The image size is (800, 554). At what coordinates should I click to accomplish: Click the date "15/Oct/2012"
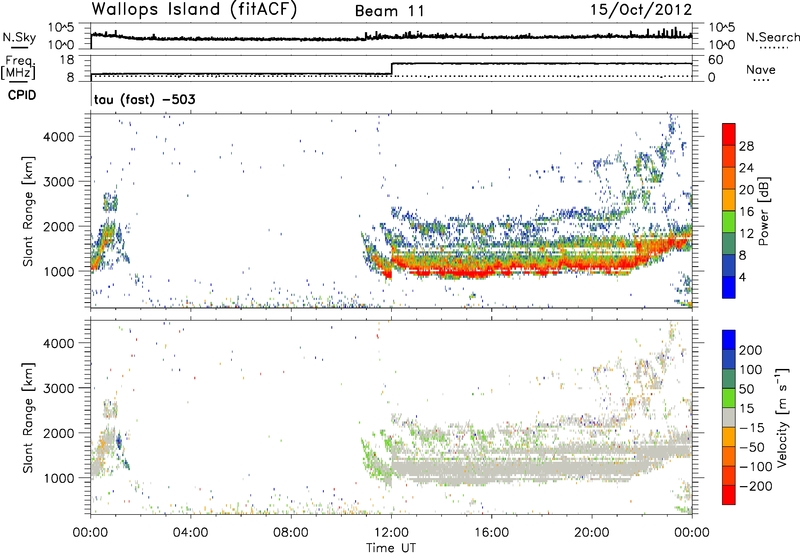(x=641, y=10)
